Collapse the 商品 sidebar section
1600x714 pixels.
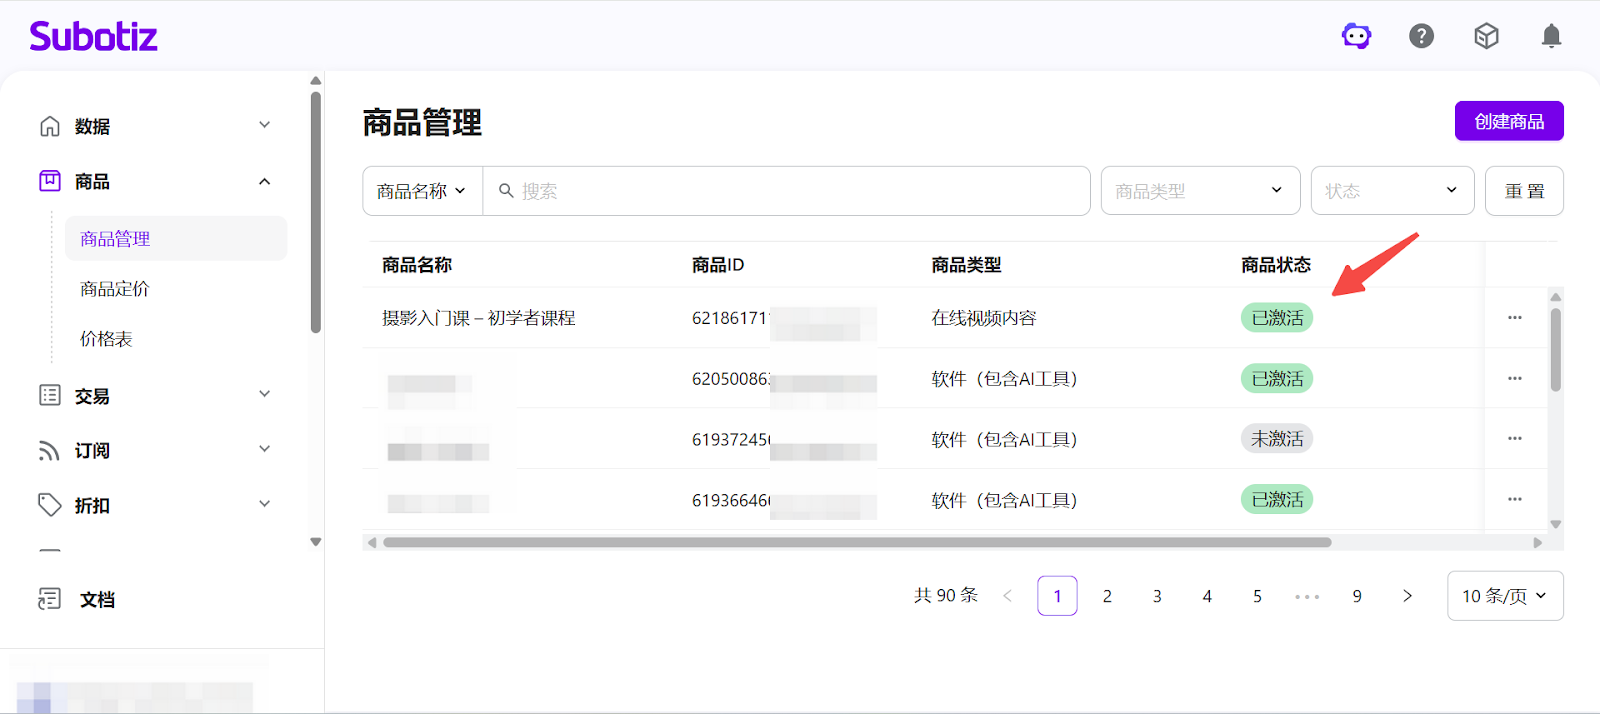click(x=264, y=182)
